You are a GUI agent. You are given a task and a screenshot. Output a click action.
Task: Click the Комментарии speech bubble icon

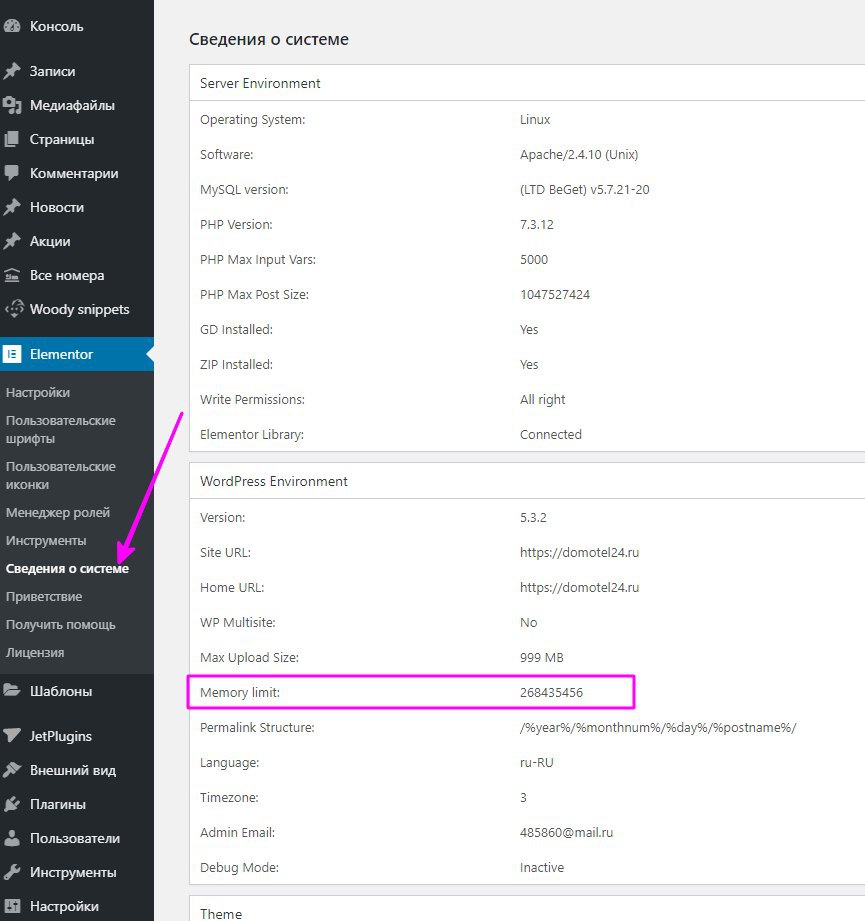(12, 173)
